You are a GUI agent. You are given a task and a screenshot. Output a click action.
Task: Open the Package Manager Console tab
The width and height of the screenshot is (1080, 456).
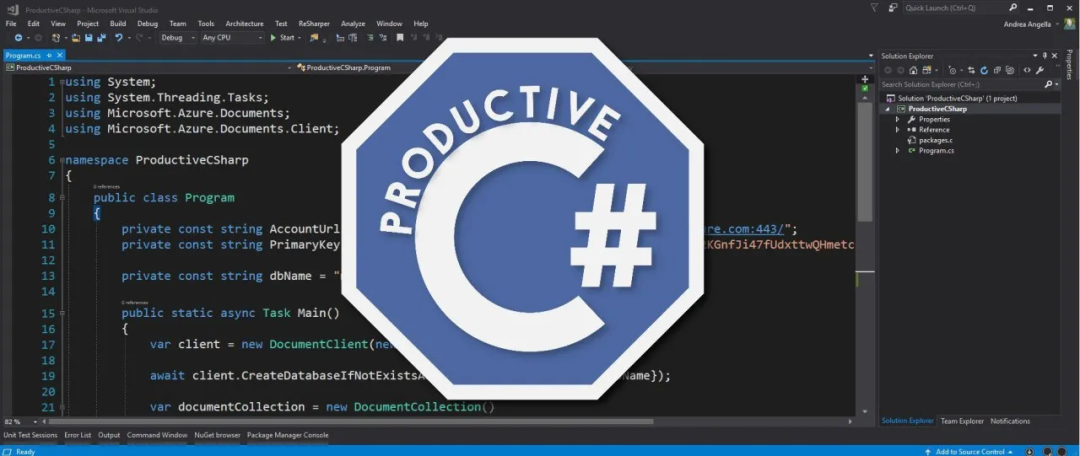pos(288,435)
